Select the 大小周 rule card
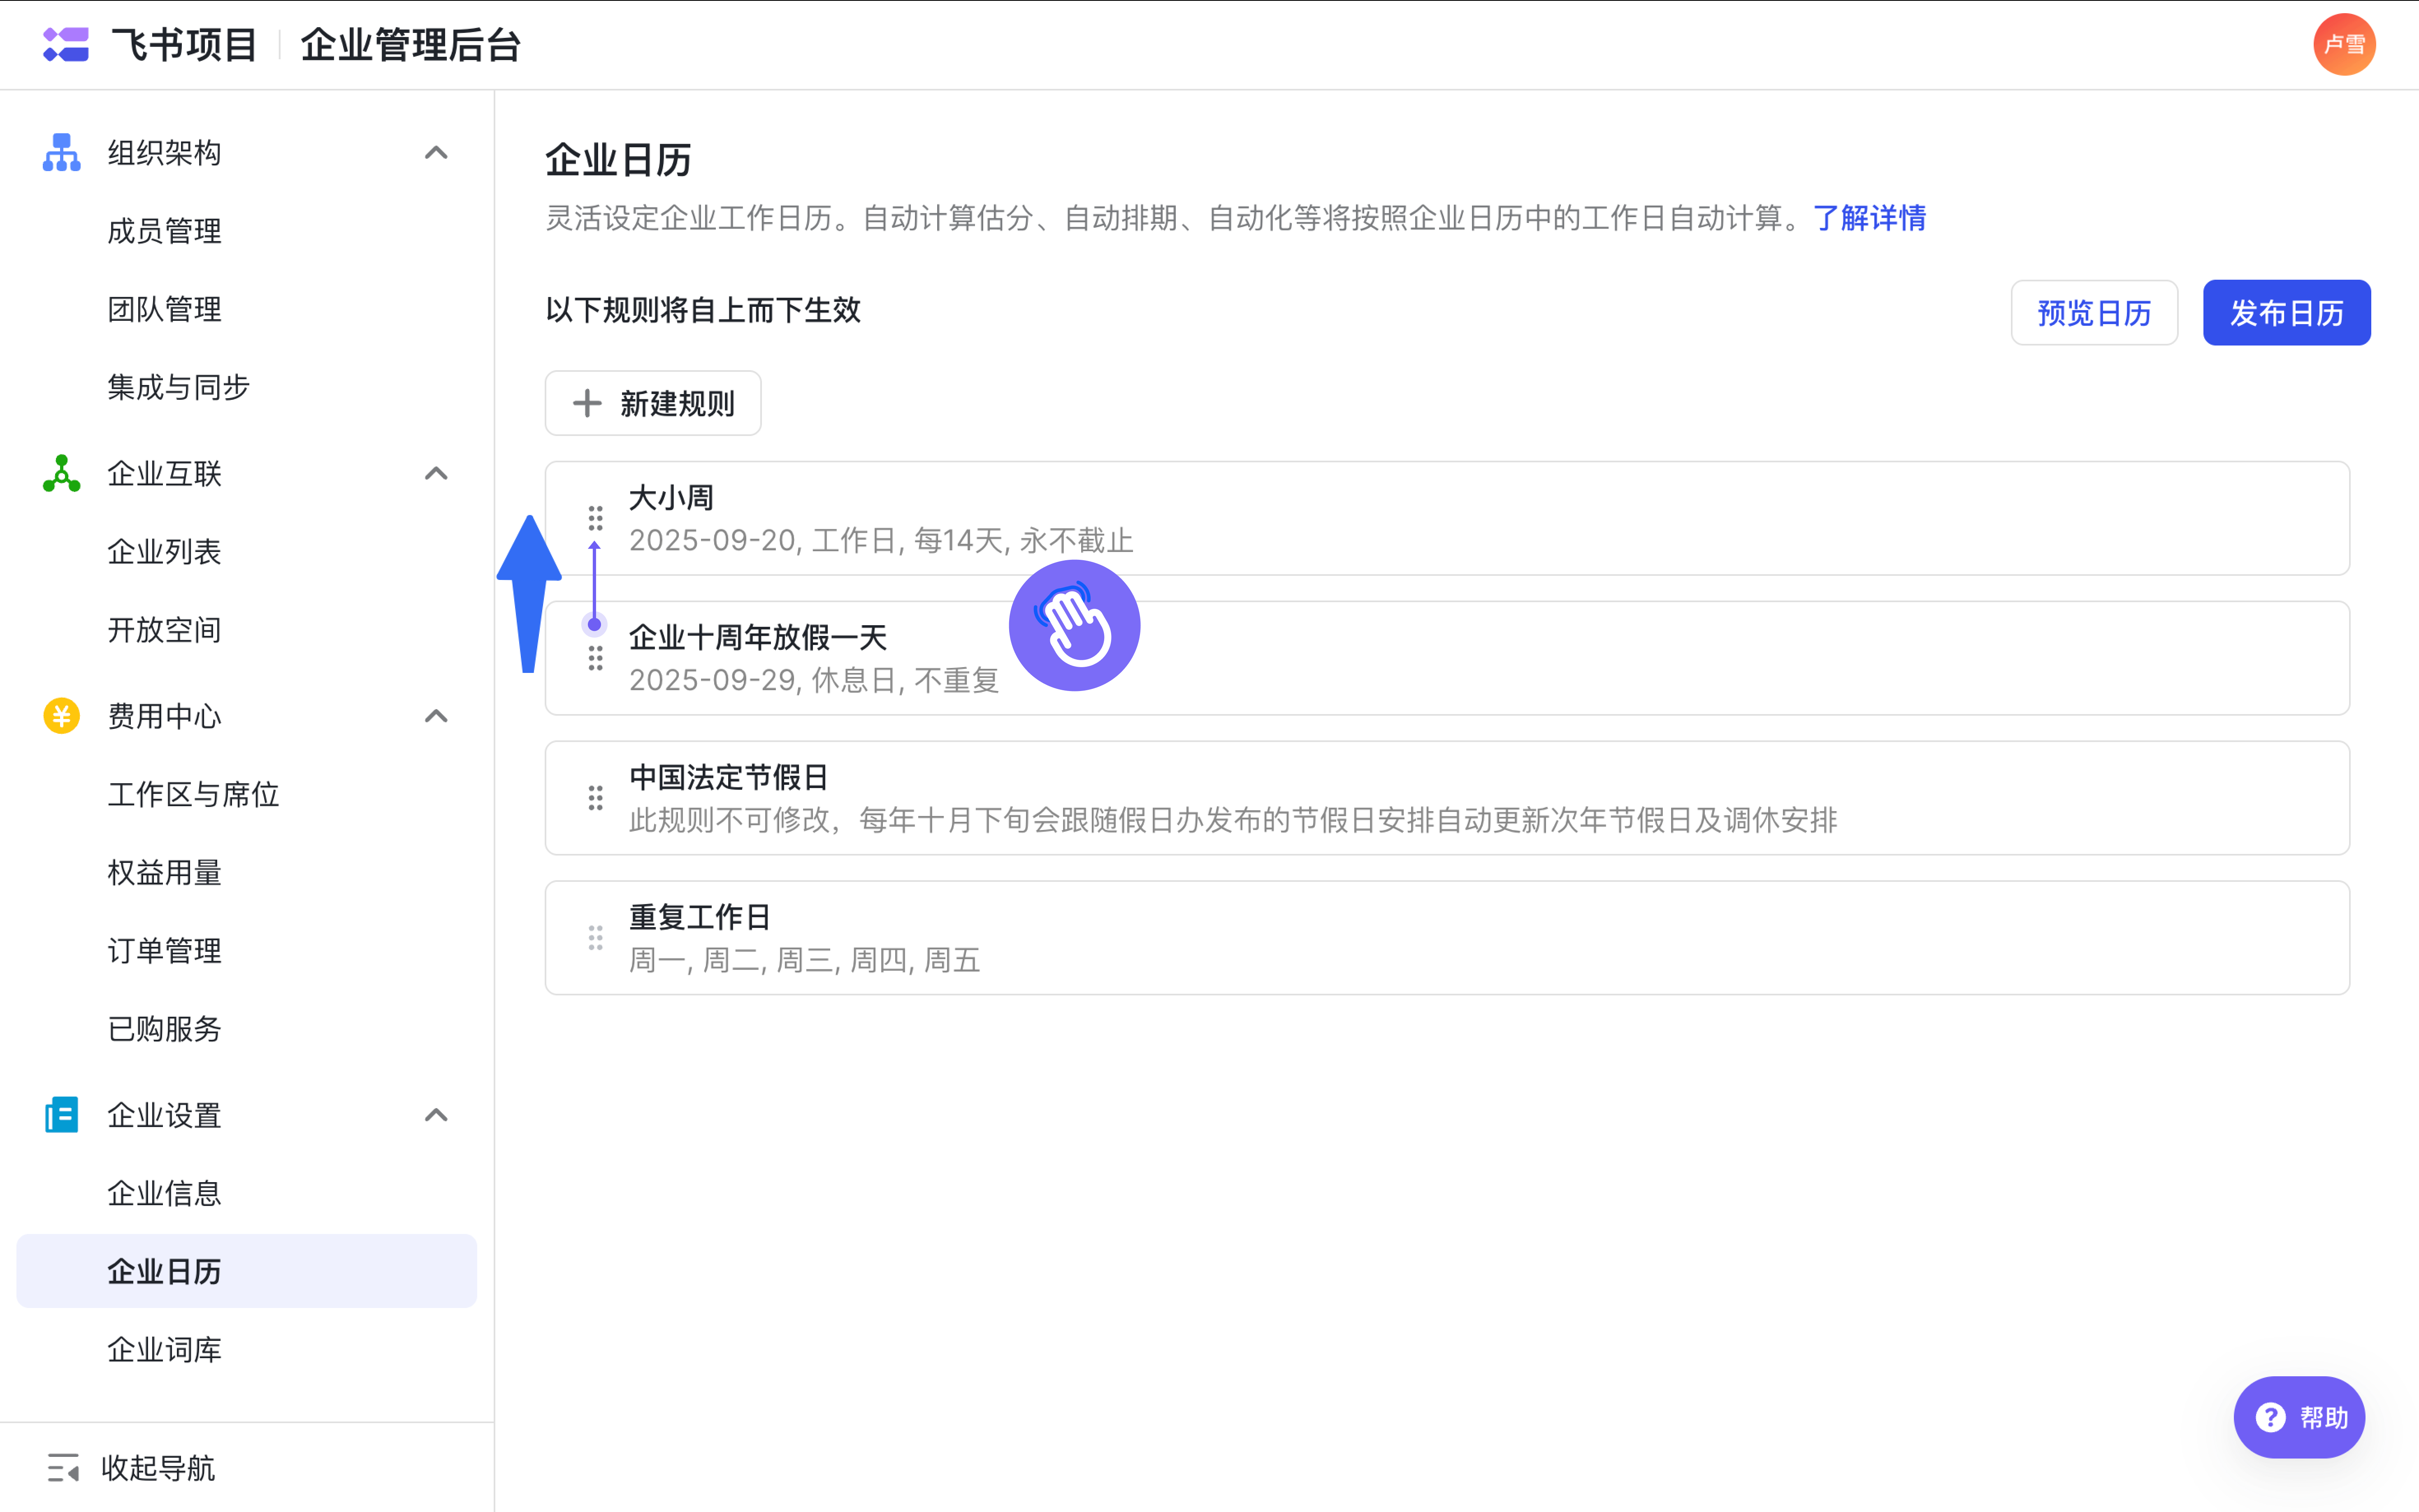This screenshot has height=1512, width=2419. (x=1447, y=518)
